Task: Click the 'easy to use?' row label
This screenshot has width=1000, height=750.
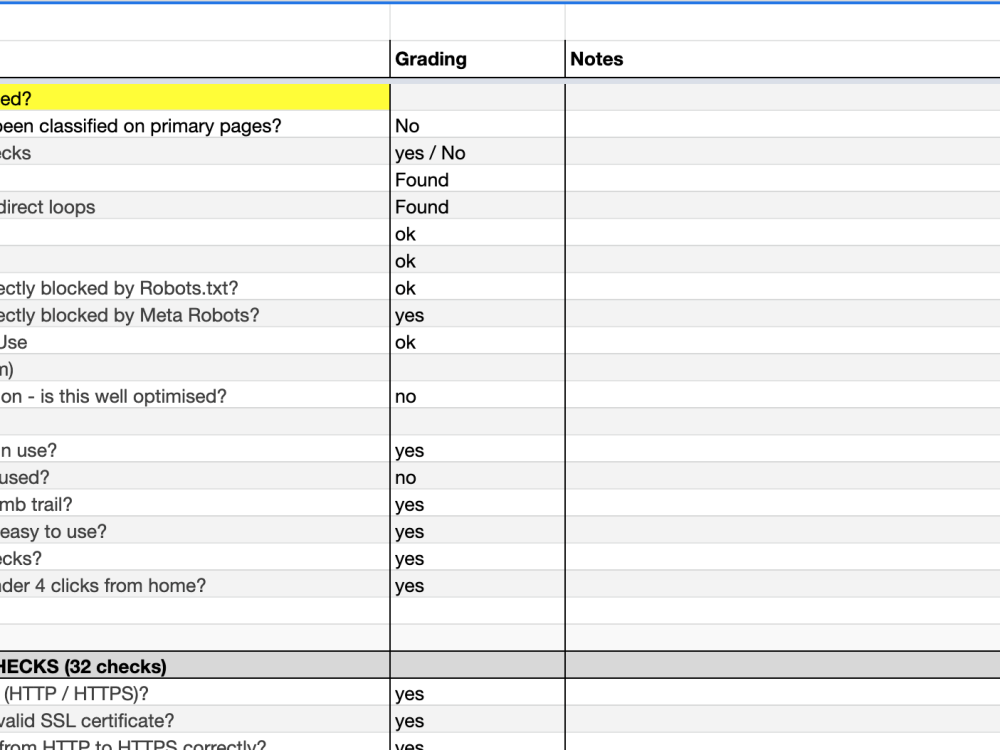Action: pyautogui.click(x=195, y=531)
